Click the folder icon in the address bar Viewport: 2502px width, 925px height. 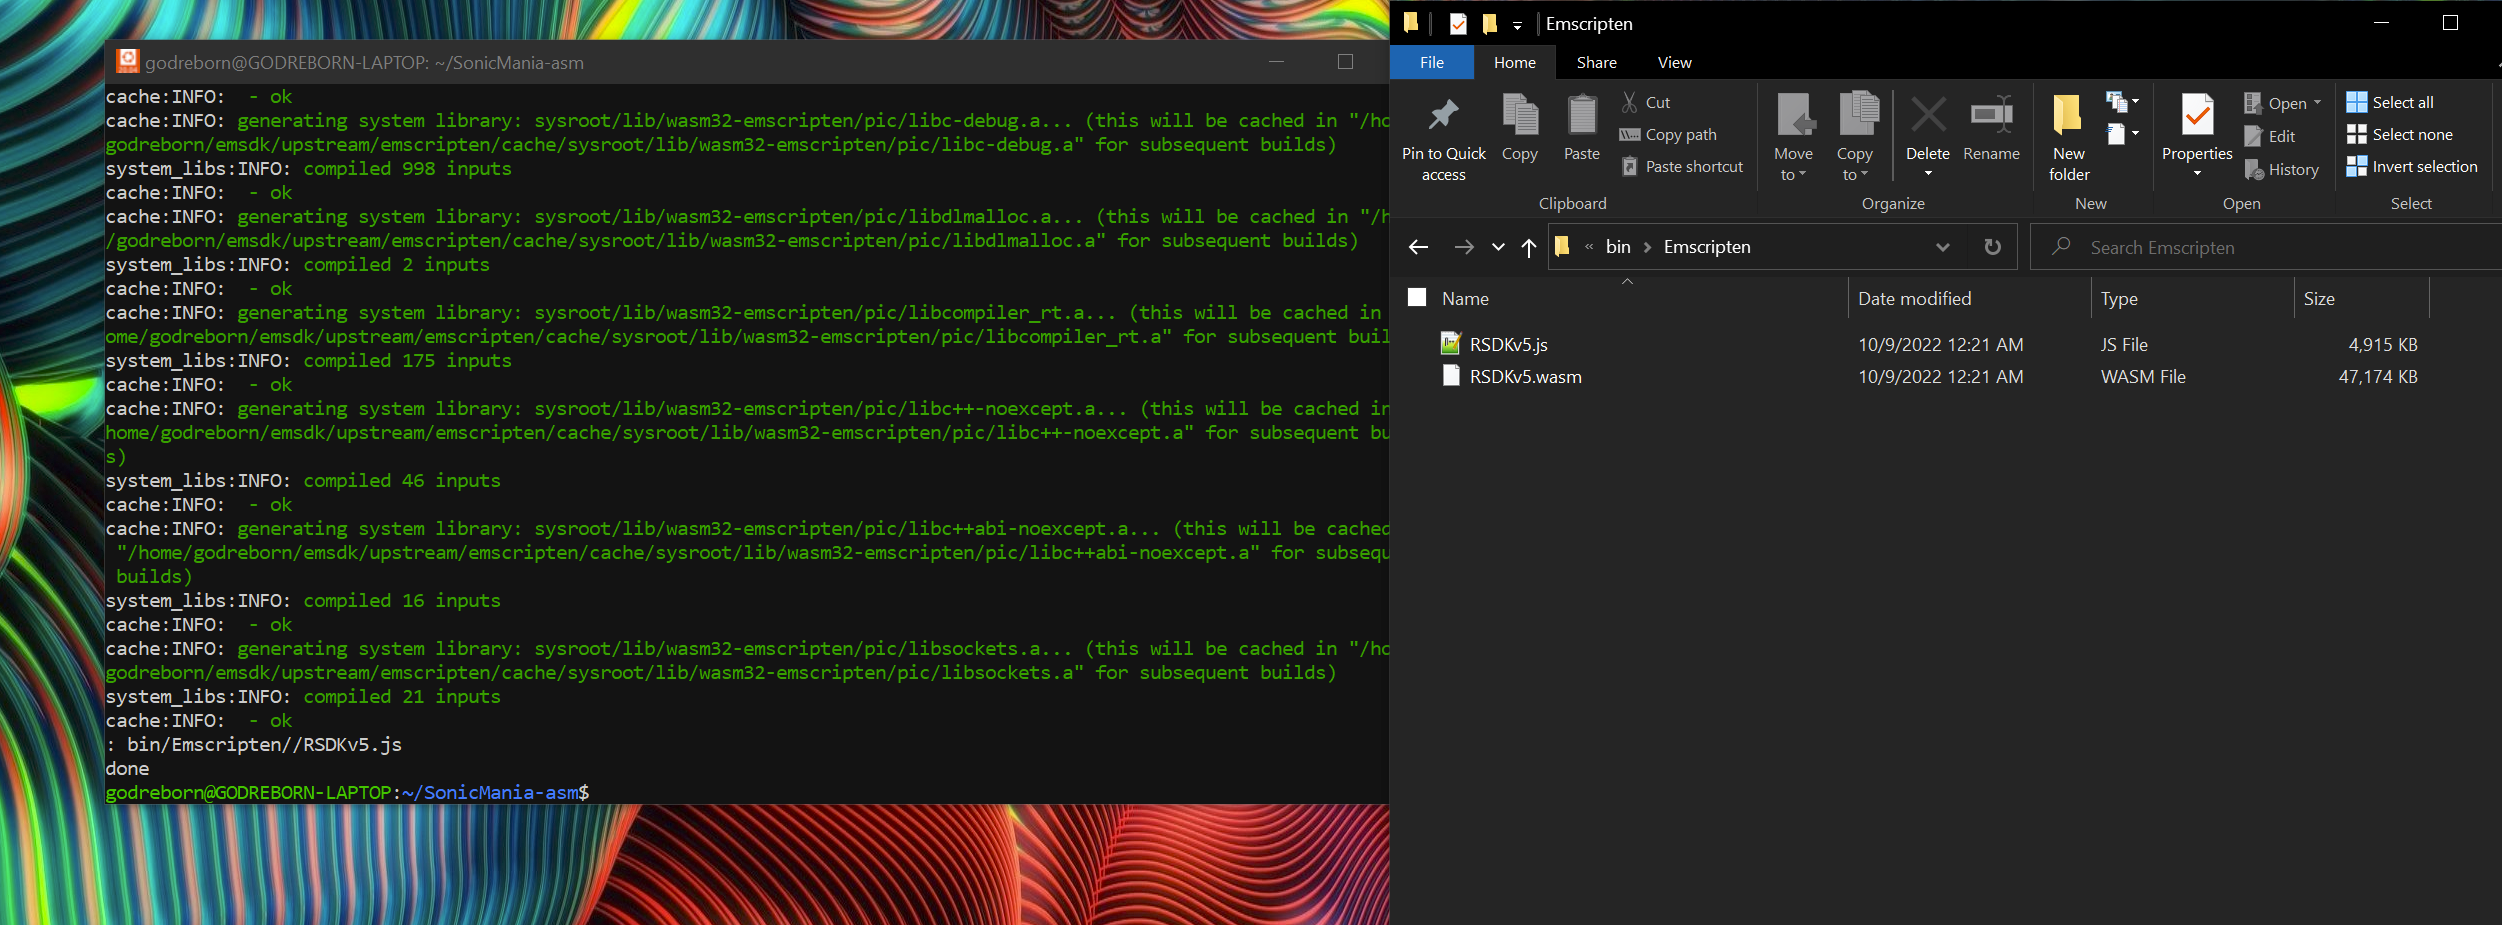click(x=1562, y=247)
